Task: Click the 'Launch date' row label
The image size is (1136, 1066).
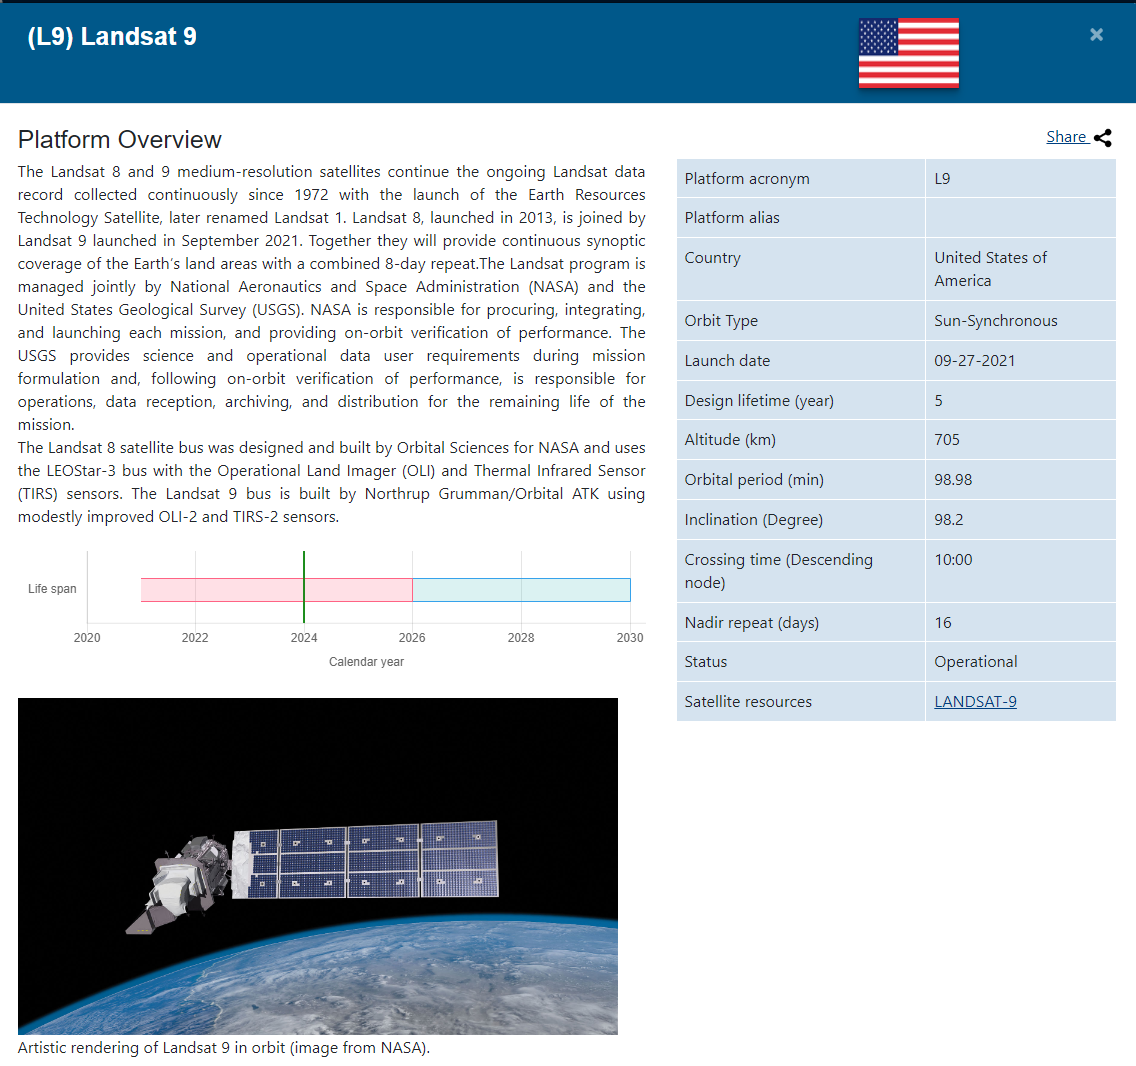Action: [x=727, y=360]
